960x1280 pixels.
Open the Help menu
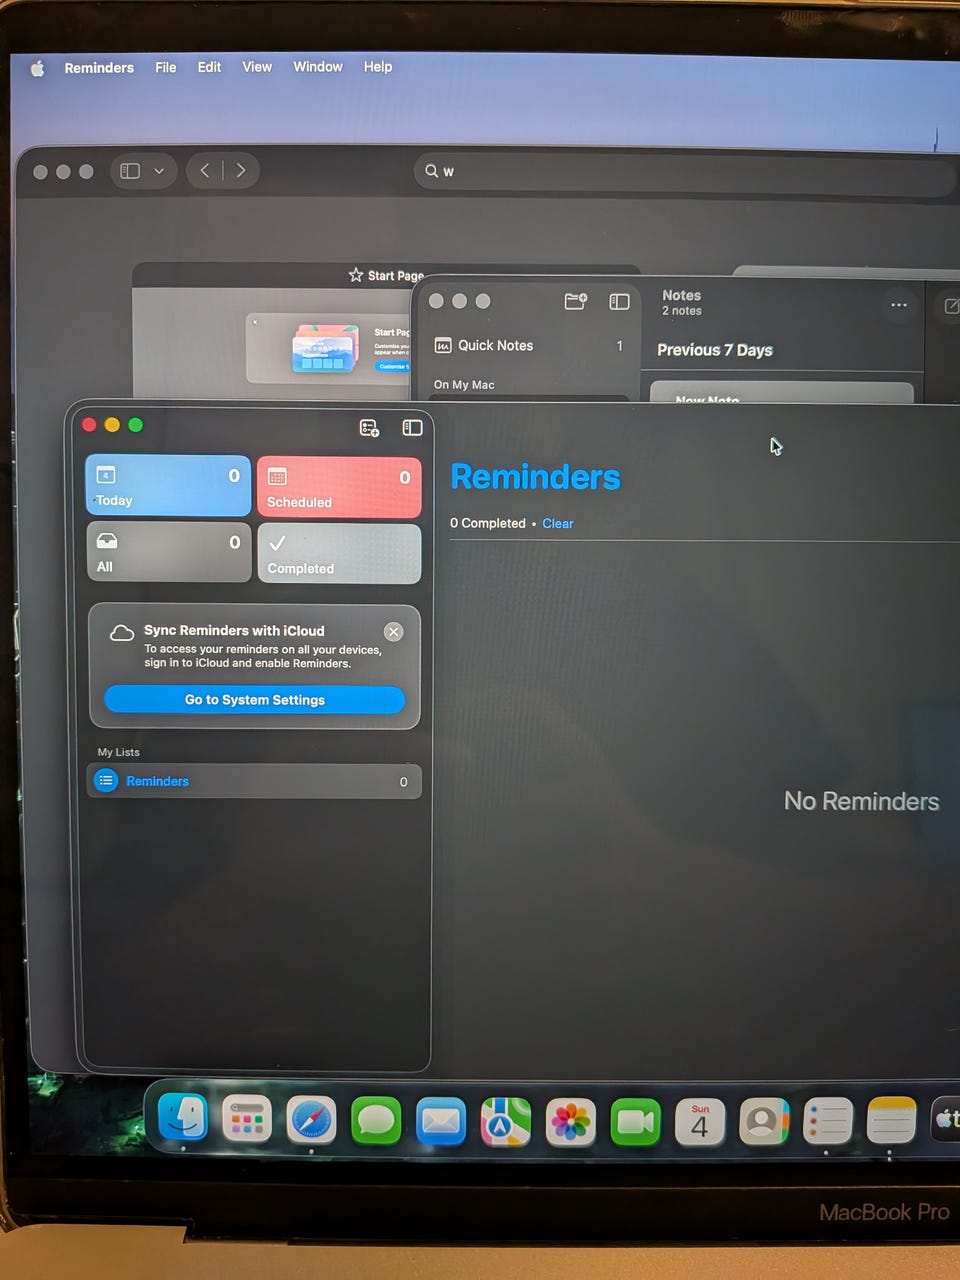pos(378,67)
